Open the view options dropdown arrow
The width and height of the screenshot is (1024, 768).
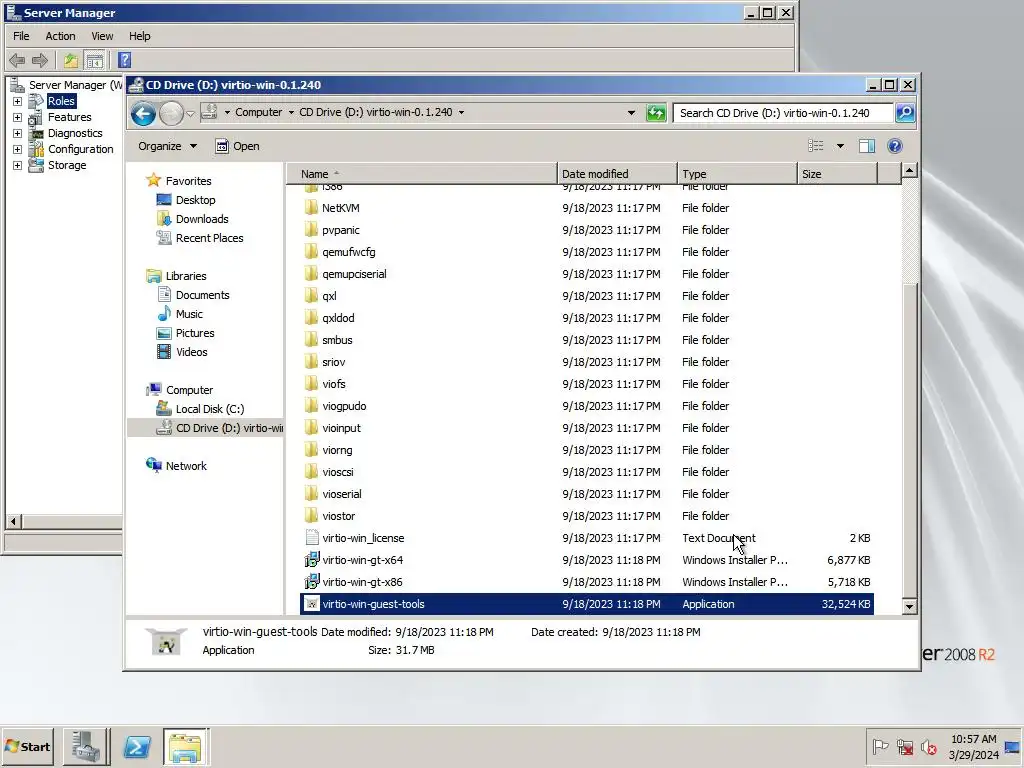(840, 146)
